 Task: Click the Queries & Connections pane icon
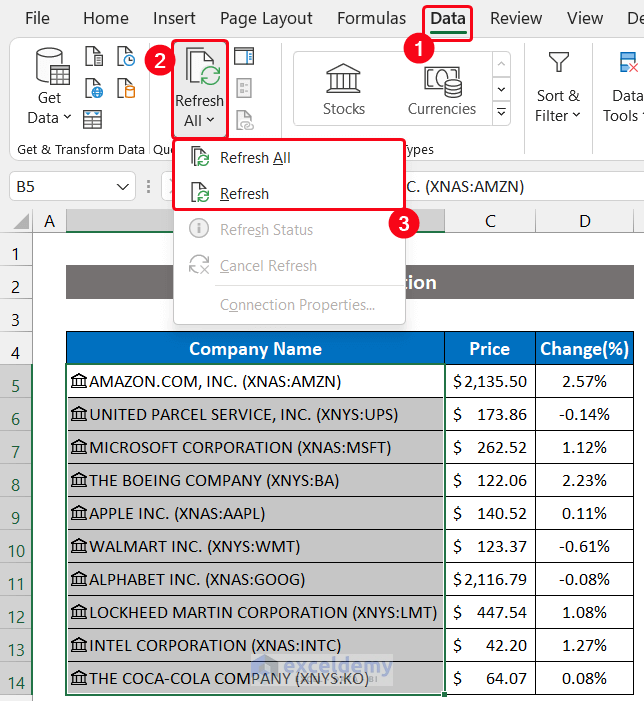tap(244, 56)
